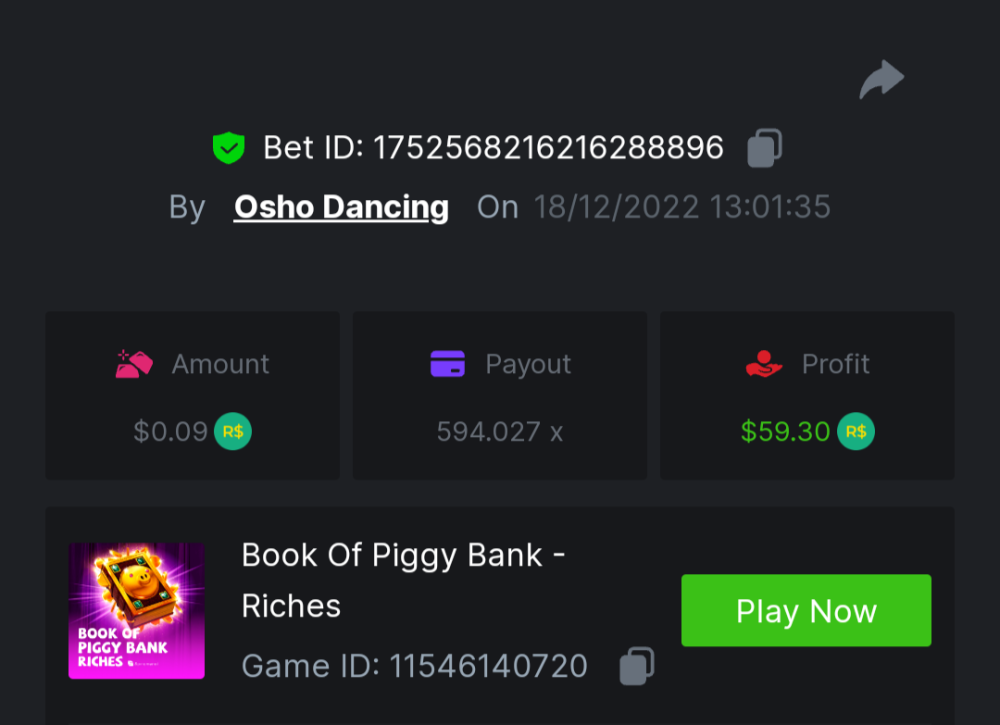Click the $59.30 profit value
Viewport: 1000px width, 725px height.
[786, 432]
